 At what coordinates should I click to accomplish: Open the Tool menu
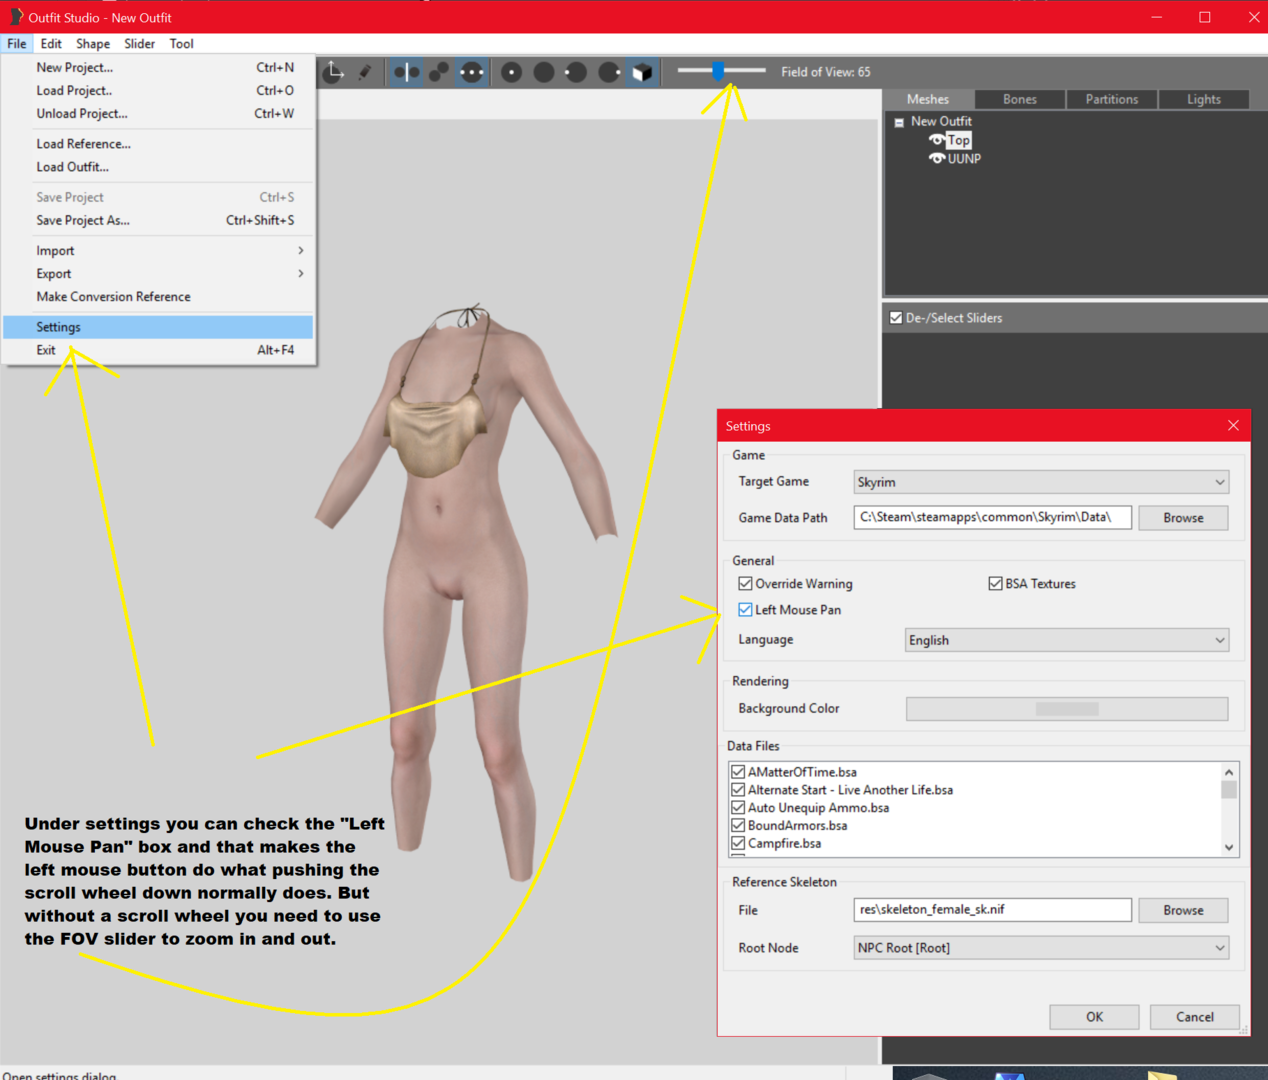181,44
